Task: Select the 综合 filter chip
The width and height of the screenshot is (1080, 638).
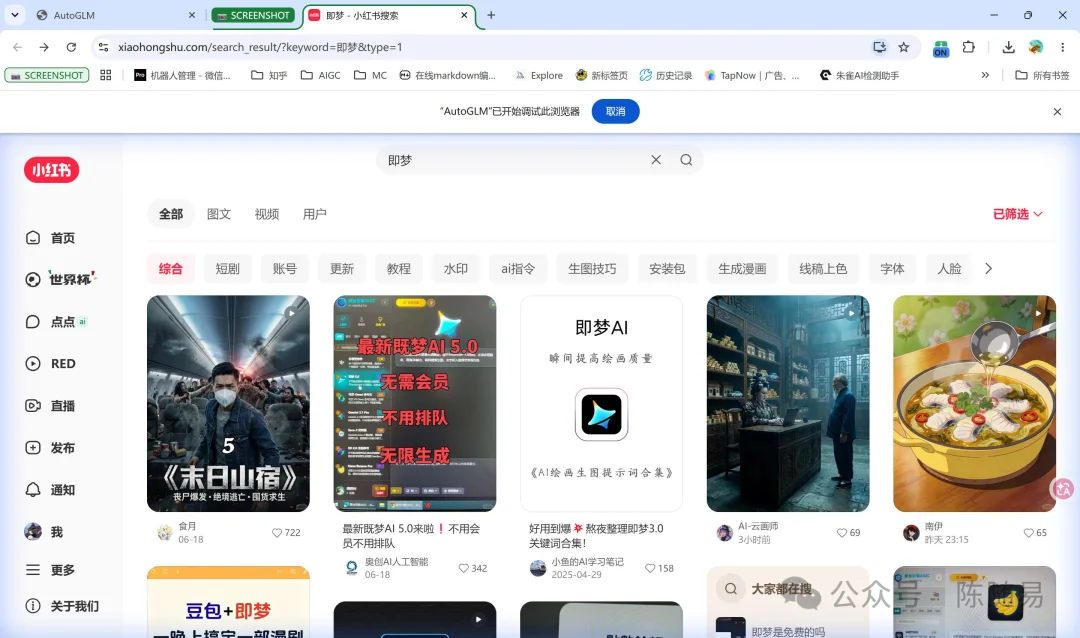Action: click(x=171, y=269)
